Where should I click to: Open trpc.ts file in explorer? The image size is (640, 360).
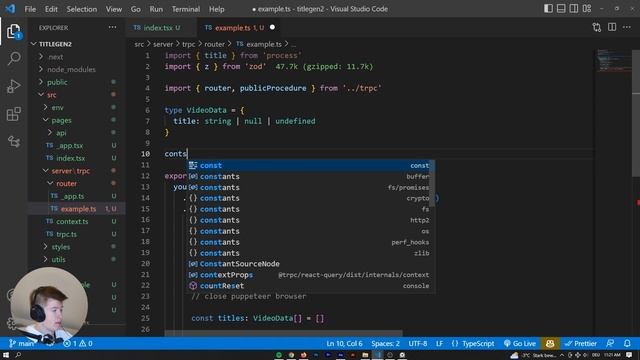pyautogui.click(x=66, y=234)
